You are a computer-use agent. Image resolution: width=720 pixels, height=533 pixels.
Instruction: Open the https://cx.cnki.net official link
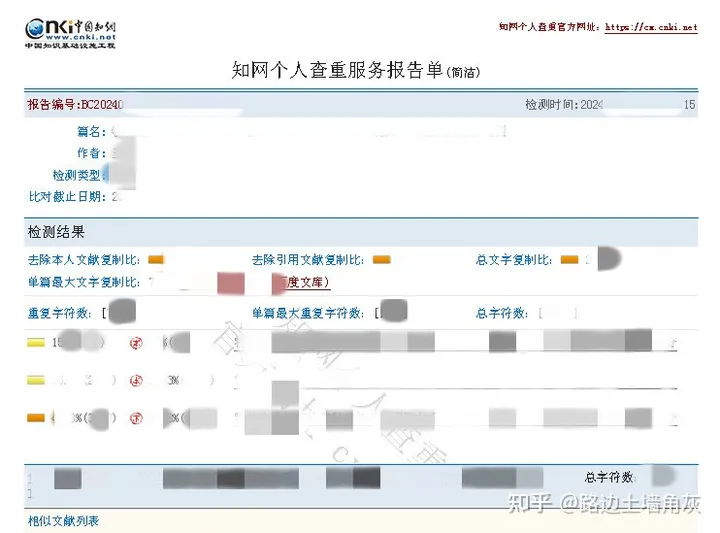coord(651,28)
